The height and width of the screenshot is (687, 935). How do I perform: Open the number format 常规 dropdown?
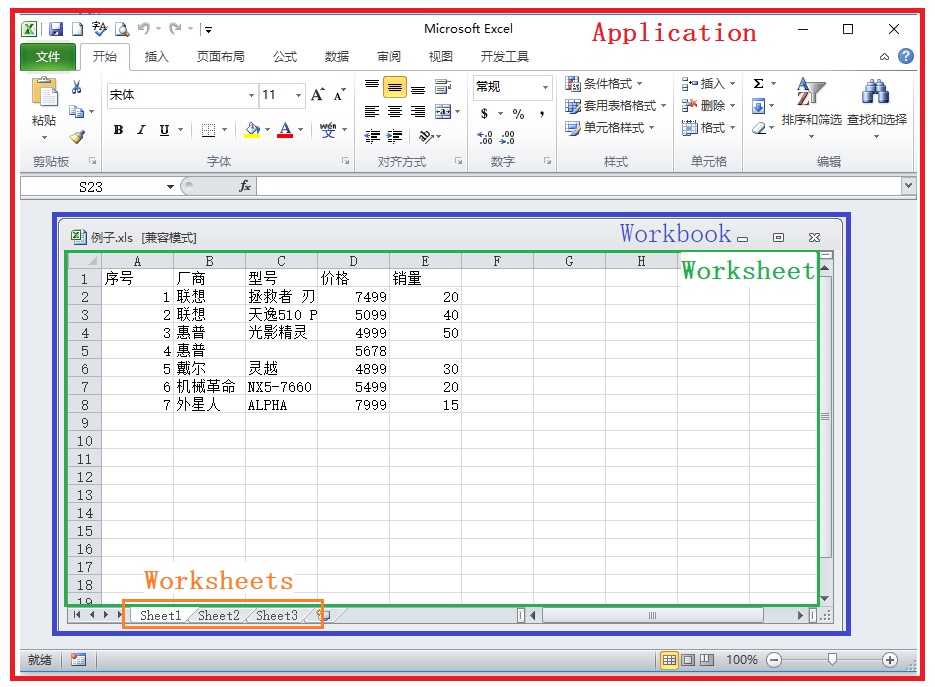[x=545, y=87]
